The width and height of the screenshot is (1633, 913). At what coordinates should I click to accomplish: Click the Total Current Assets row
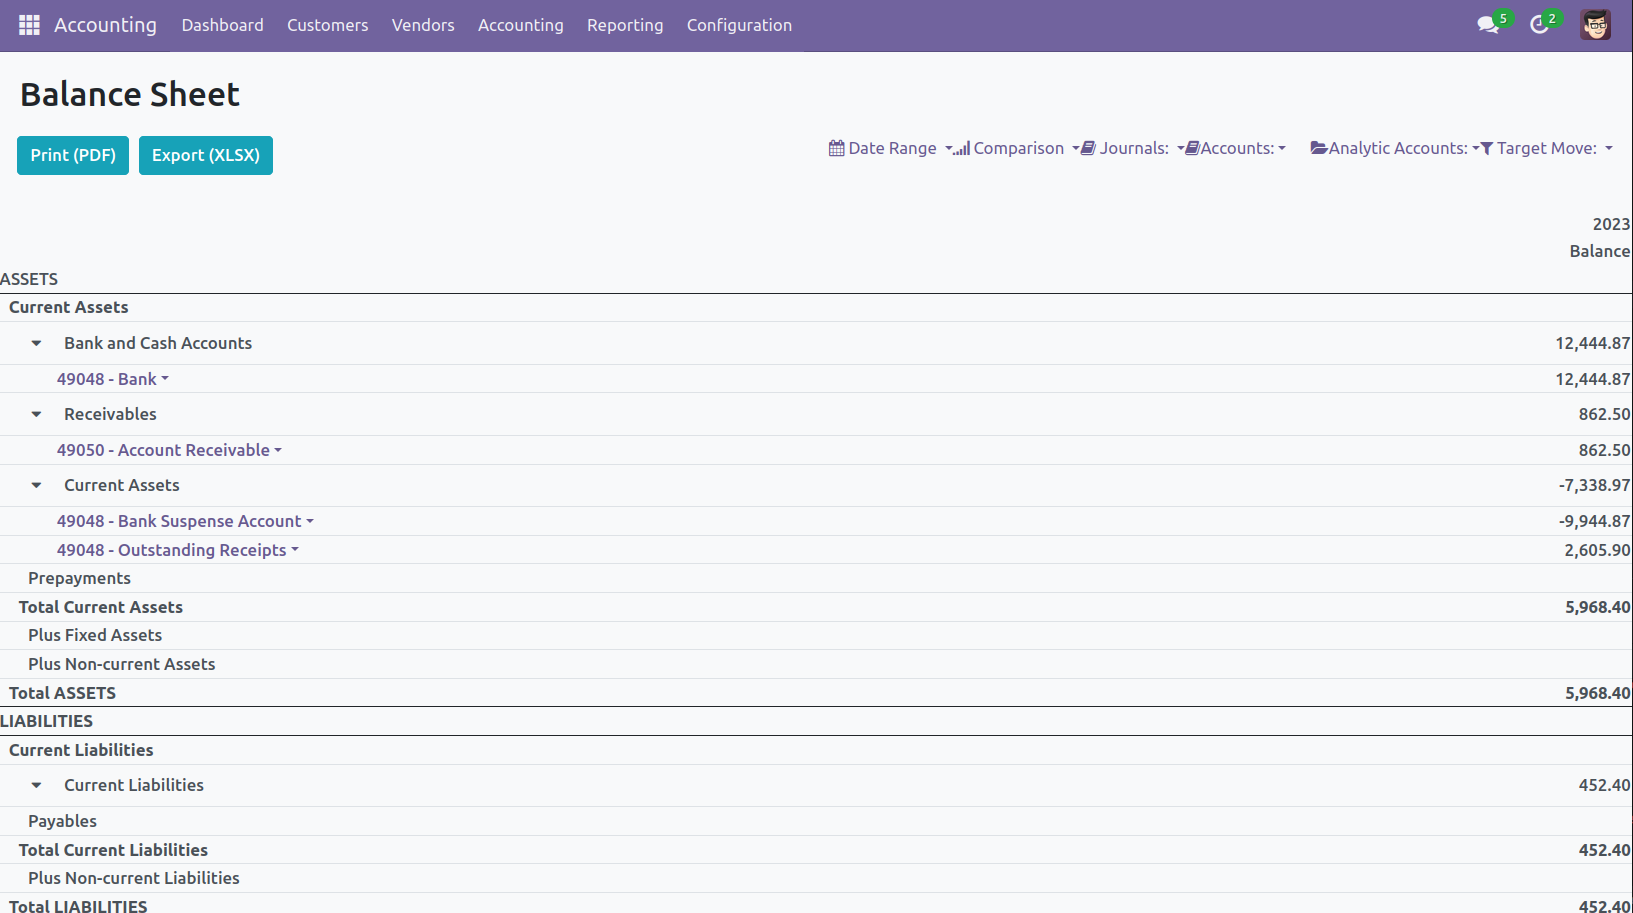click(816, 607)
